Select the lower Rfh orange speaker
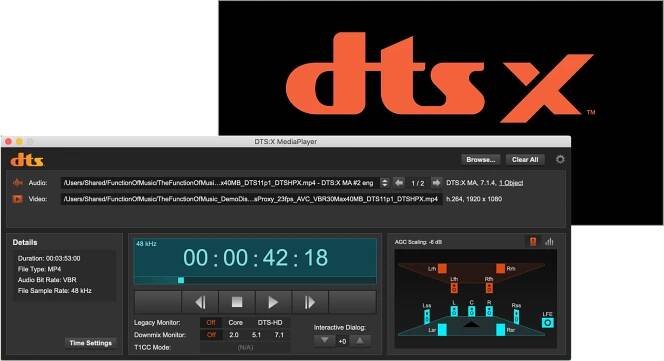The width and height of the screenshot is (664, 361). click(489, 288)
